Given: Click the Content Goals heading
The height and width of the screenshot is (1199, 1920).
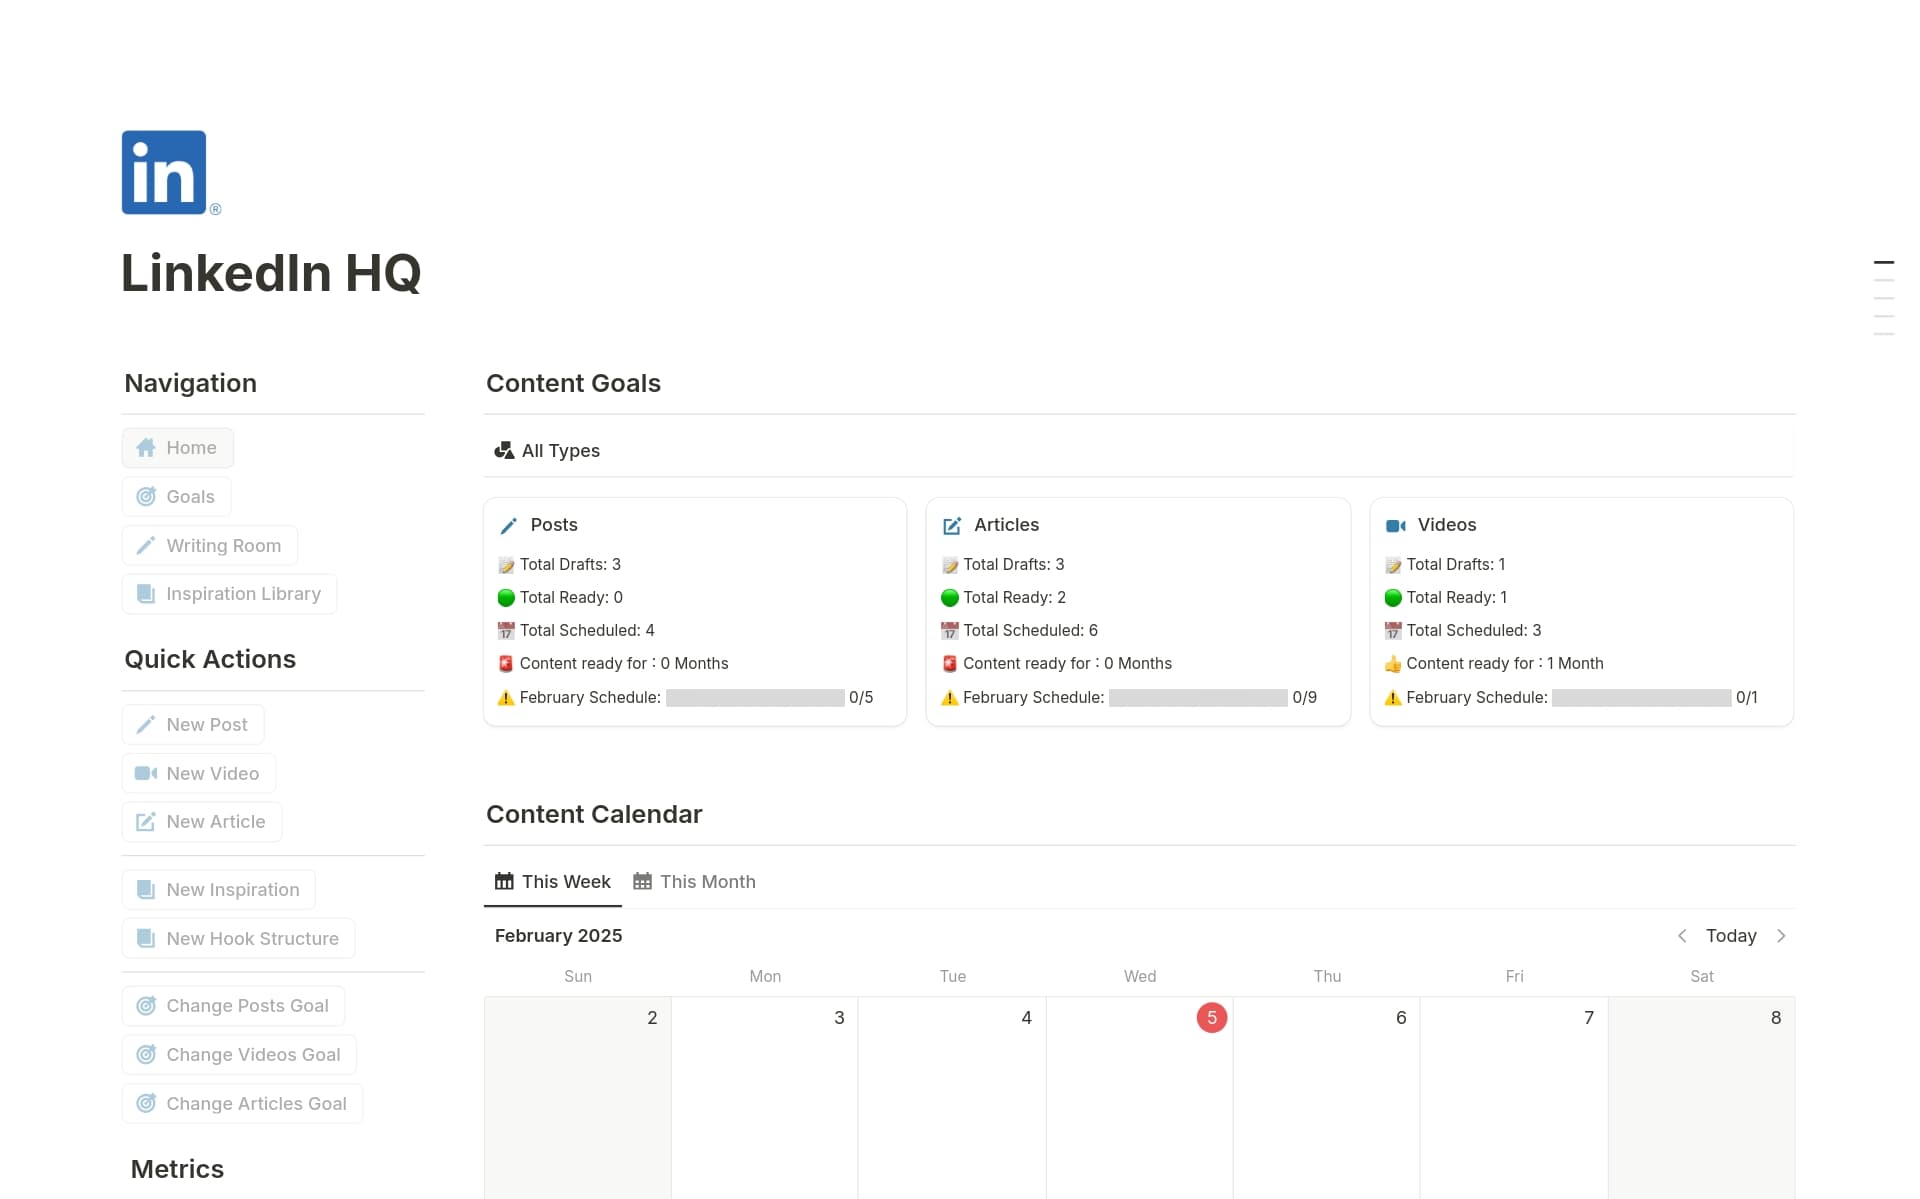Looking at the screenshot, I should pyautogui.click(x=573, y=383).
